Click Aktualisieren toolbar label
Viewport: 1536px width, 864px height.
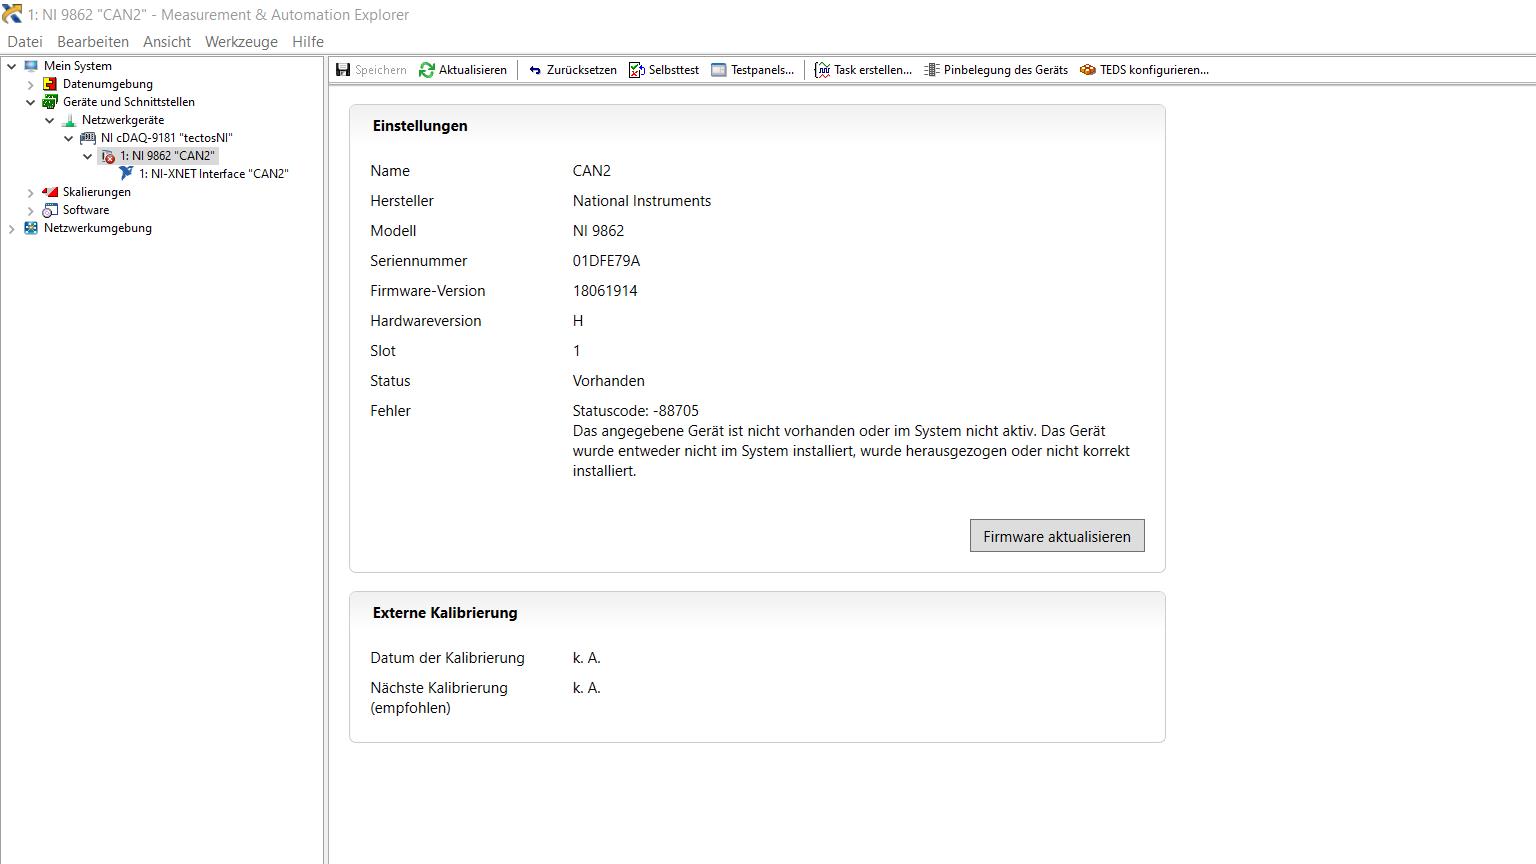coord(473,70)
